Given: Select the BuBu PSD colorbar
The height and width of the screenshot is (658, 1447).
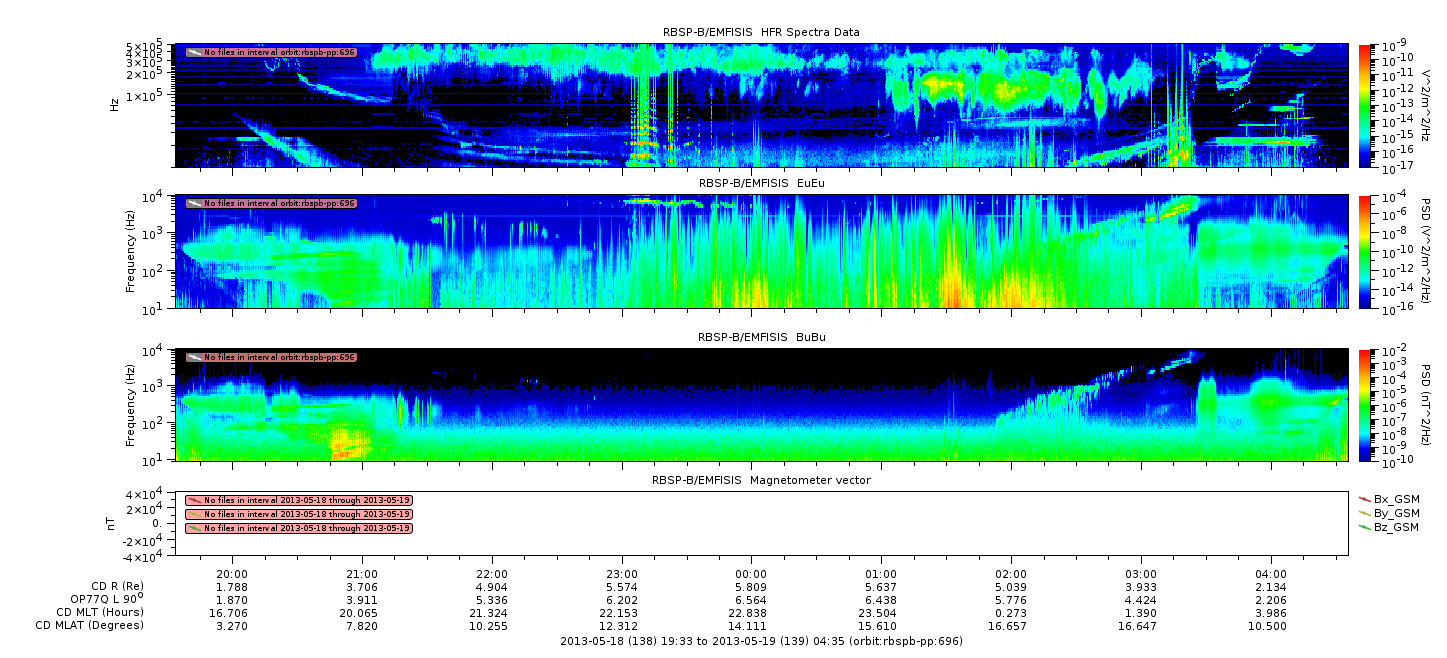Looking at the screenshot, I should tap(1366, 405).
